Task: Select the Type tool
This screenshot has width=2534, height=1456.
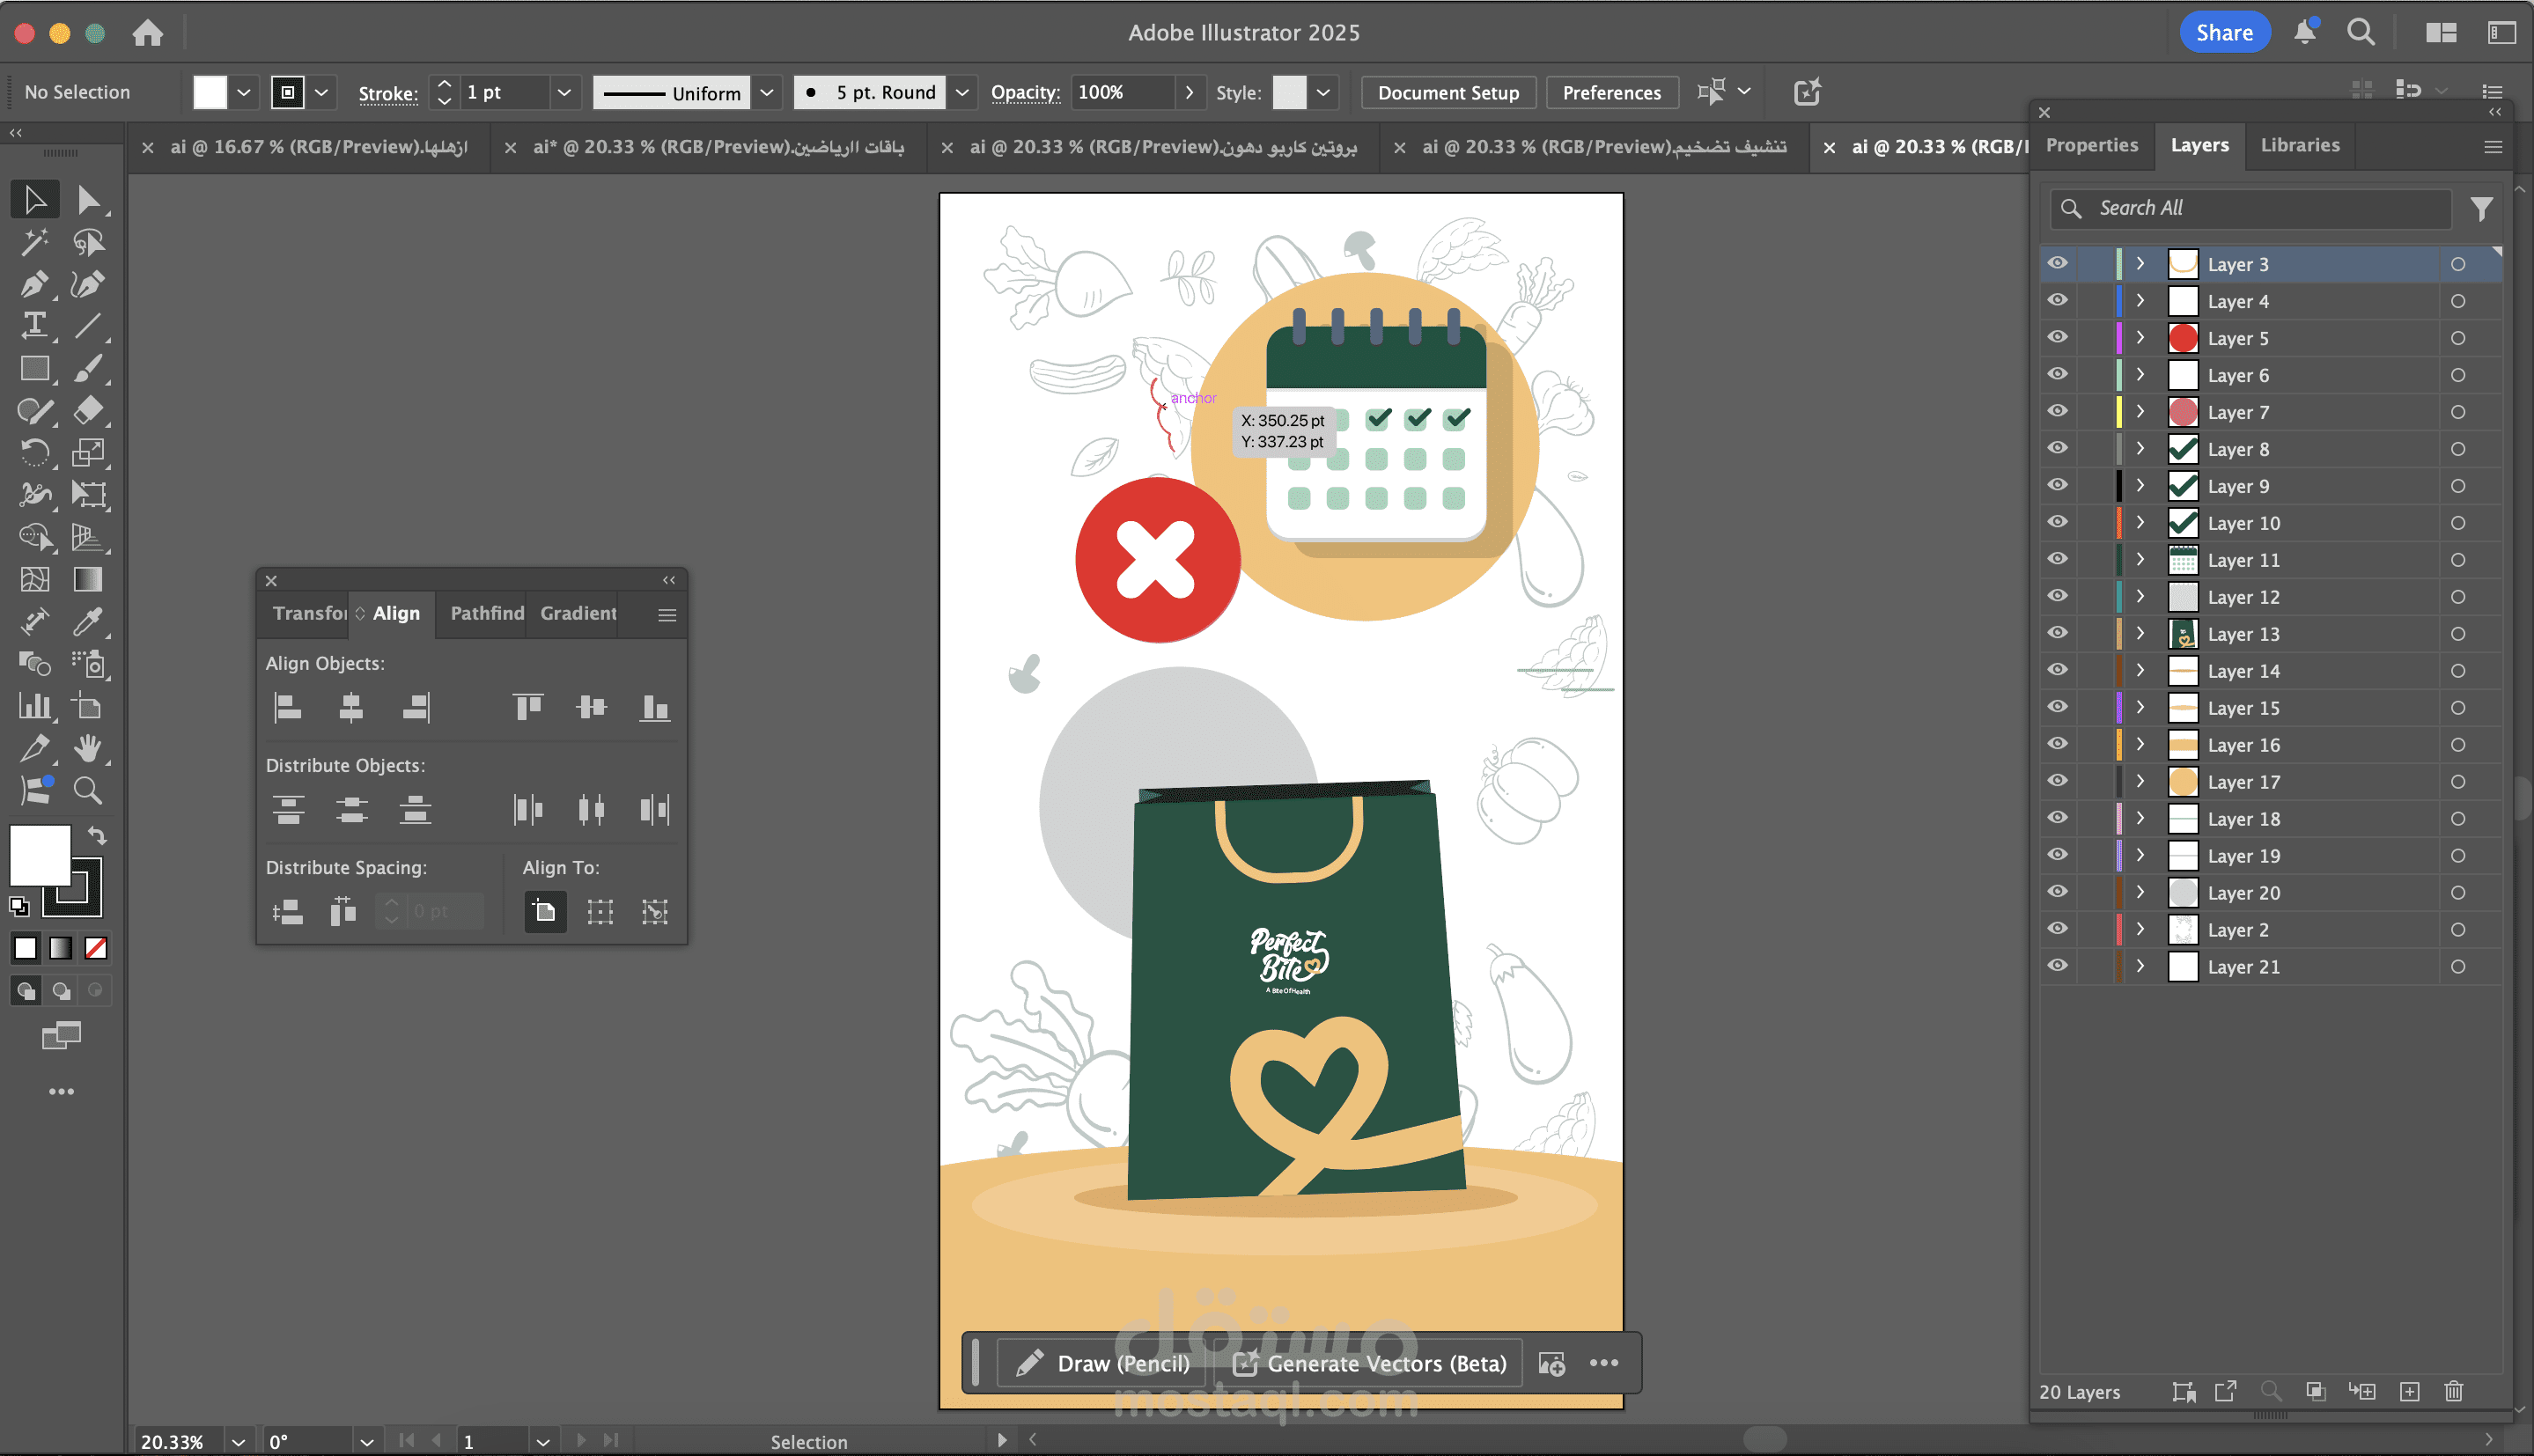Action: pos(34,326)
